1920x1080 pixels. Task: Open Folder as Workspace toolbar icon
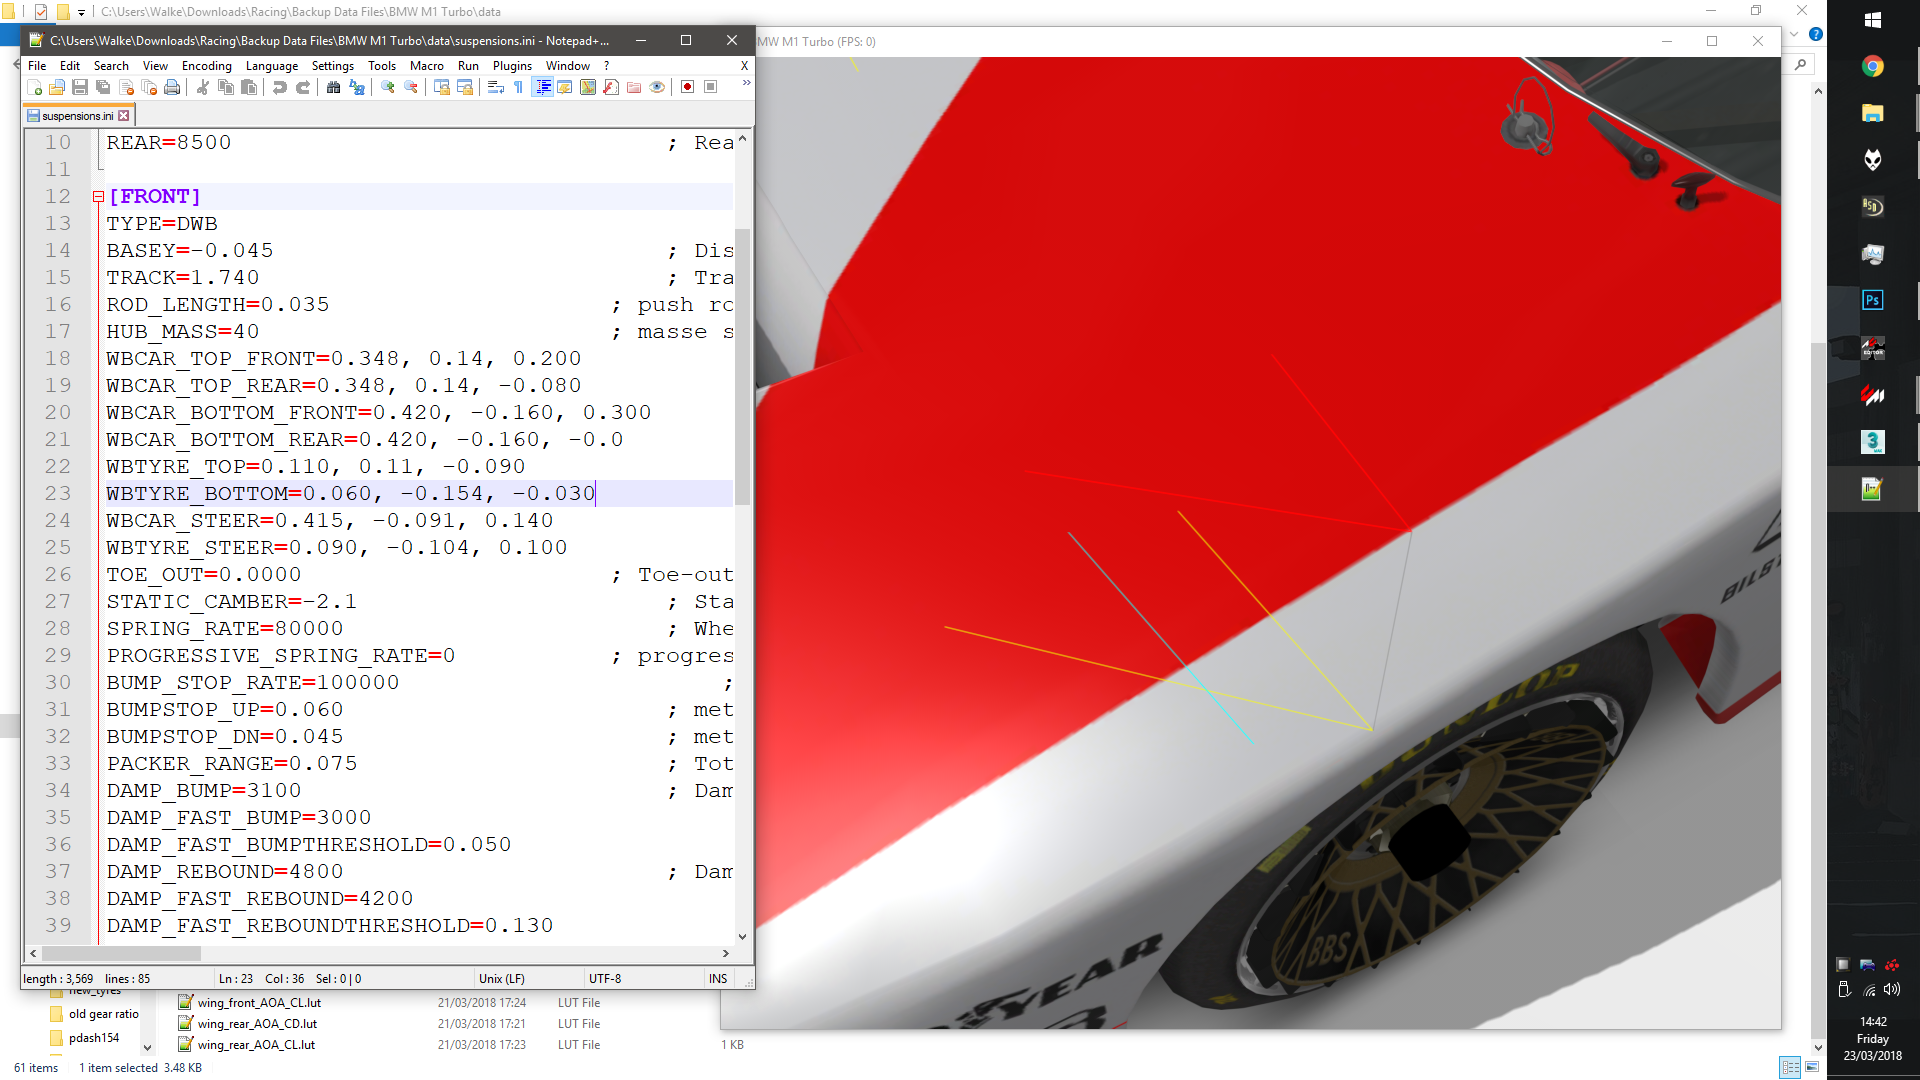pos(634,87)
